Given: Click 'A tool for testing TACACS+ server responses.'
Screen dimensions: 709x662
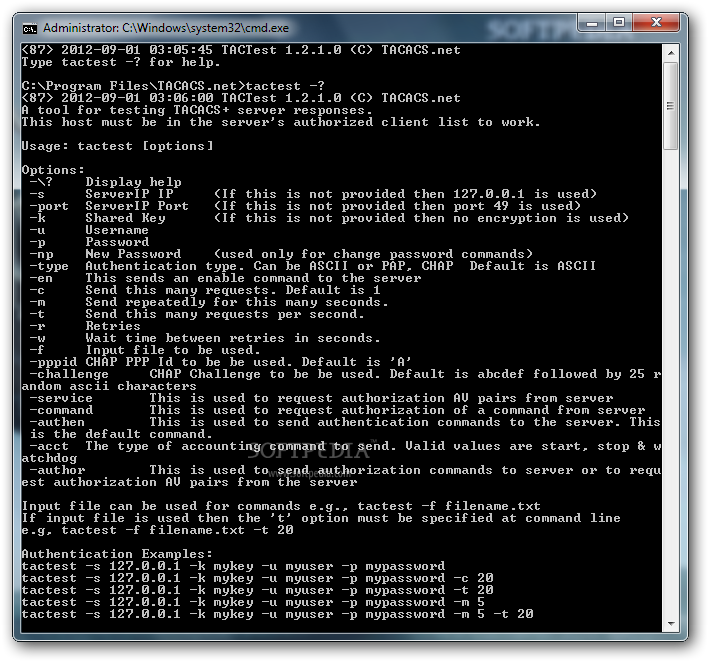Looking at the screenshot, I should (197, 110).
